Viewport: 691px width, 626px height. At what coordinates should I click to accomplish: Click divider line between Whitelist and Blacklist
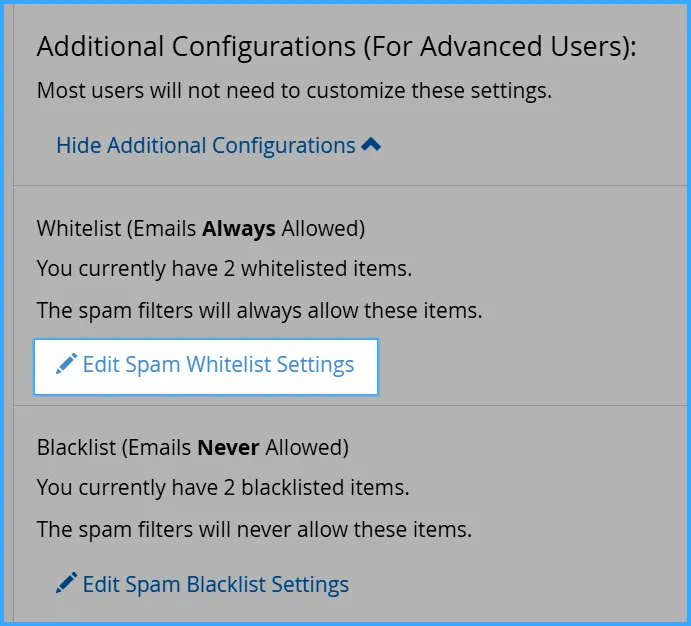[350, 405]
